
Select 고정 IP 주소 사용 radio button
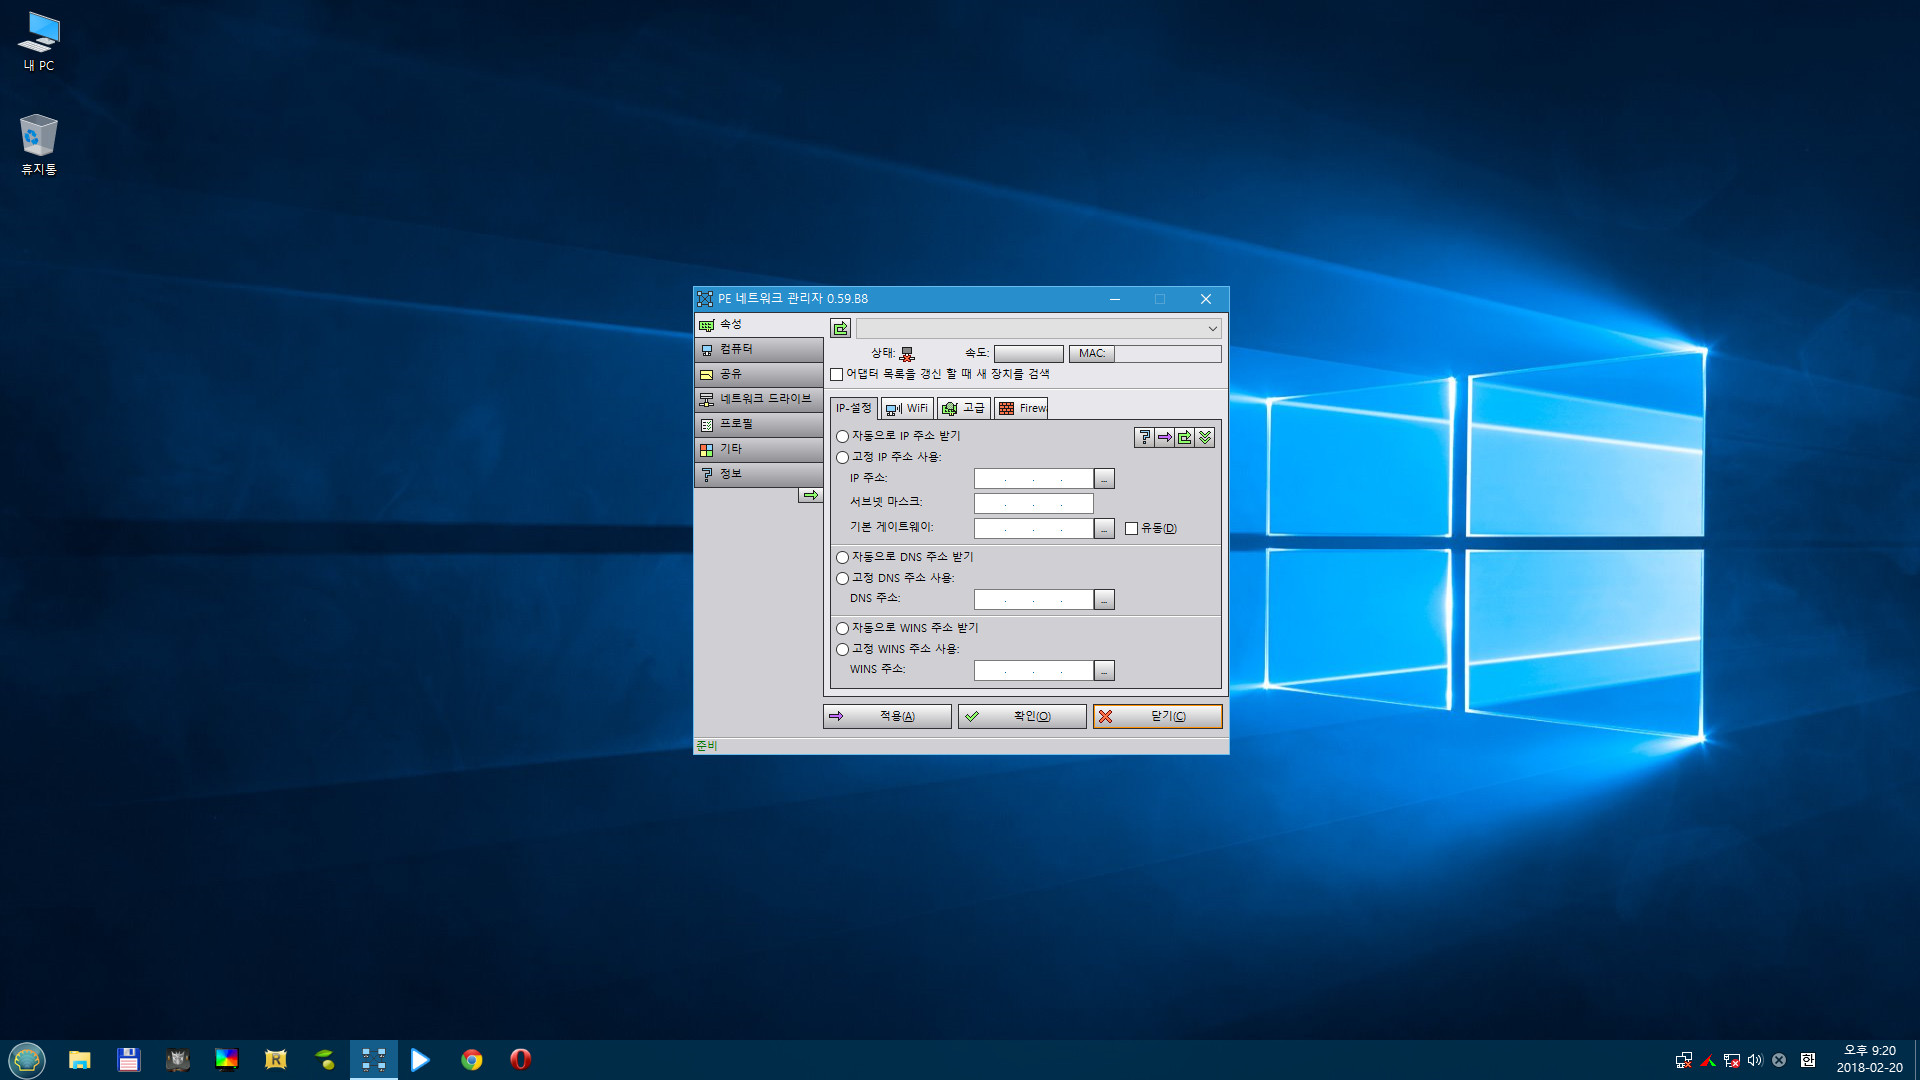pos(843,458)
